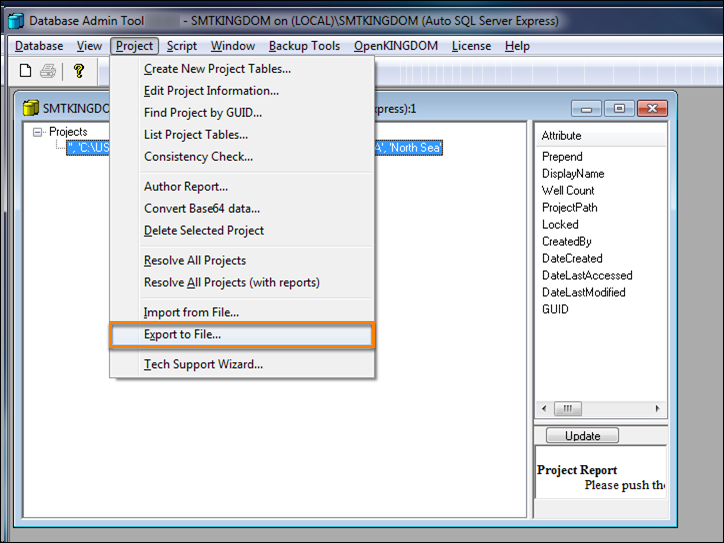Click the SMTKINGDOM child window database icon
724x543 pixels.
click(x=31, y=108)
